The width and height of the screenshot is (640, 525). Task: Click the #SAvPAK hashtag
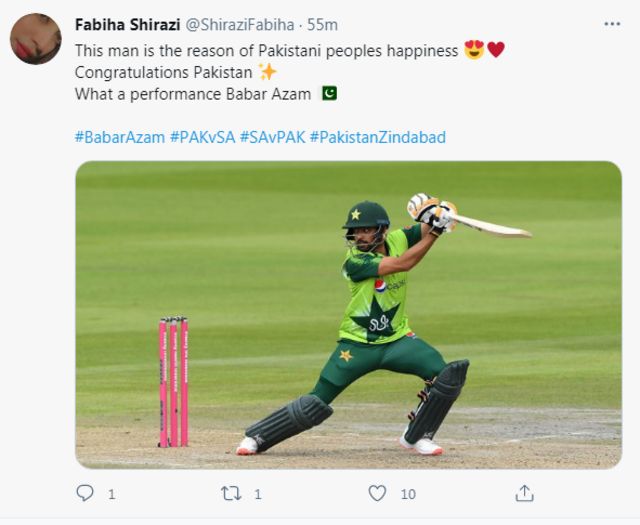(x=272, y=136)
